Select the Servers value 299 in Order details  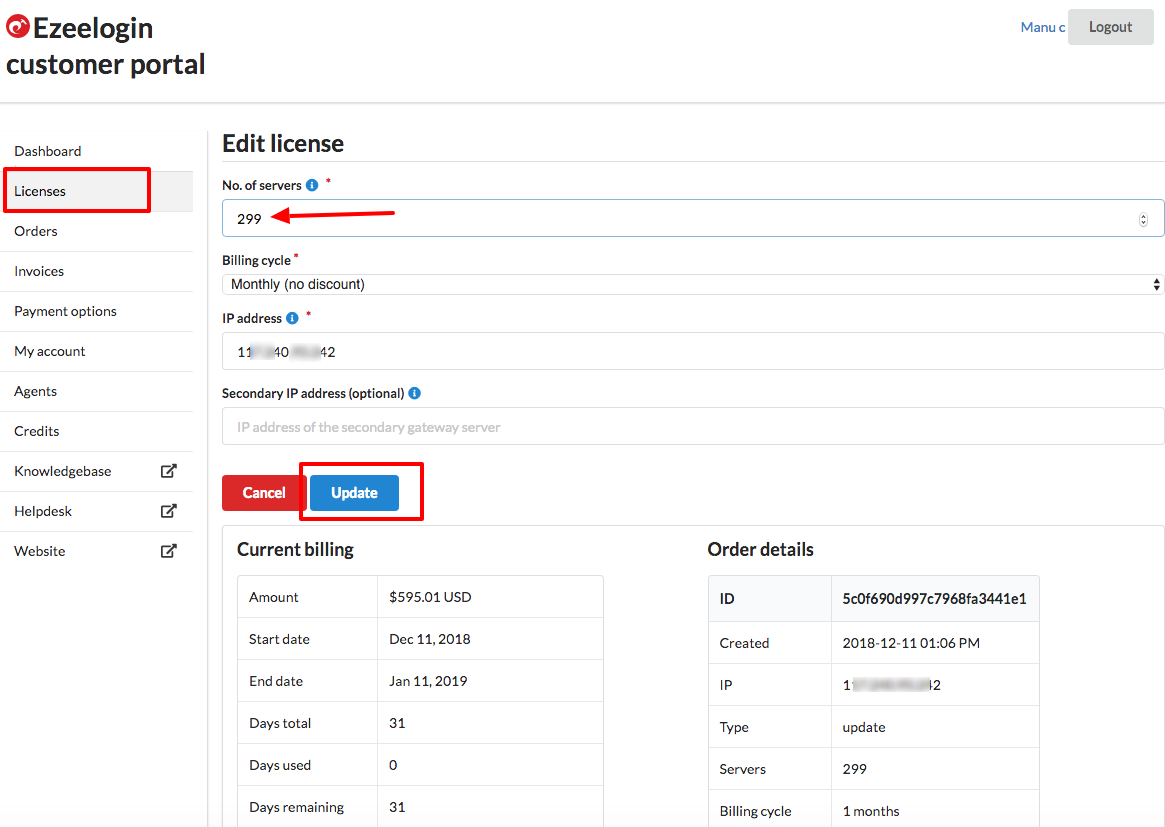click(854, 769)
